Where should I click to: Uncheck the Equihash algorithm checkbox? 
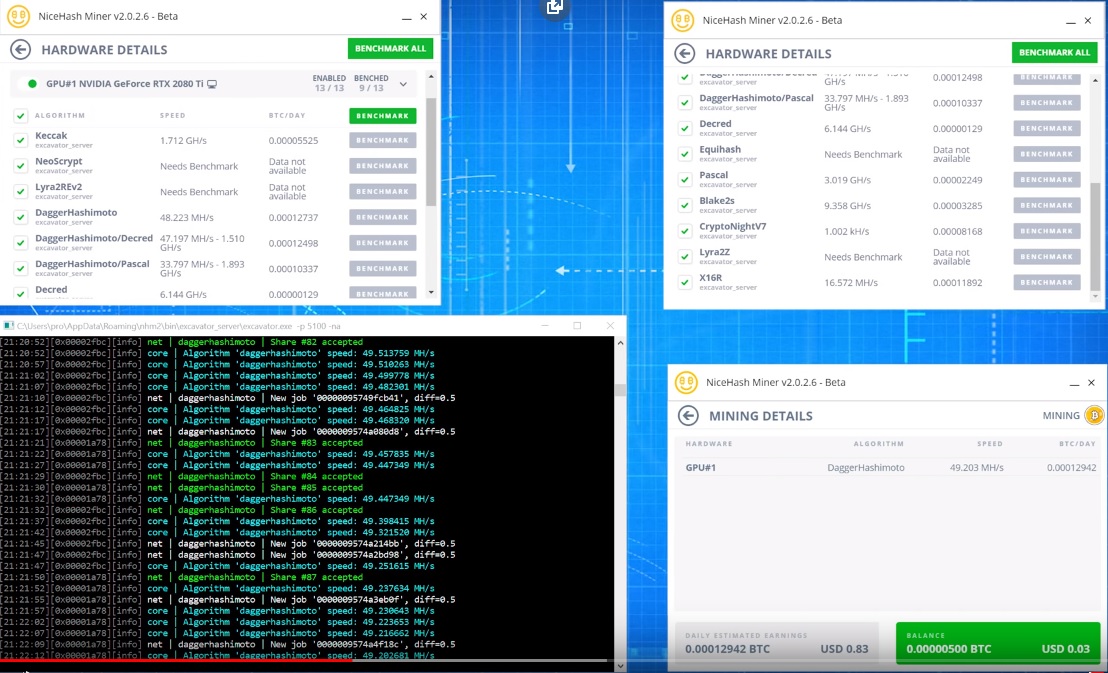coord(685,154)
